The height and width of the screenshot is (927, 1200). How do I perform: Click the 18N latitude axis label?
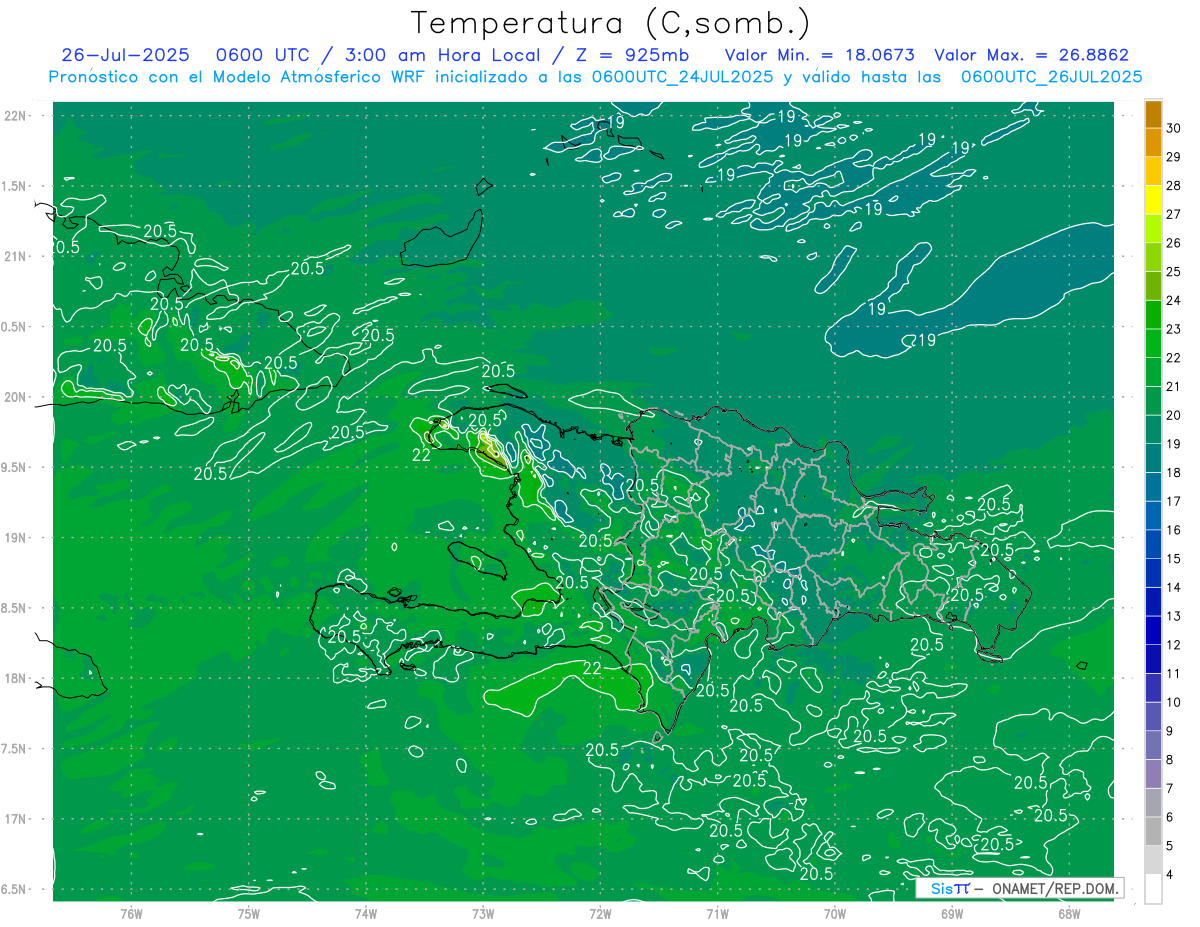[17, 678]
